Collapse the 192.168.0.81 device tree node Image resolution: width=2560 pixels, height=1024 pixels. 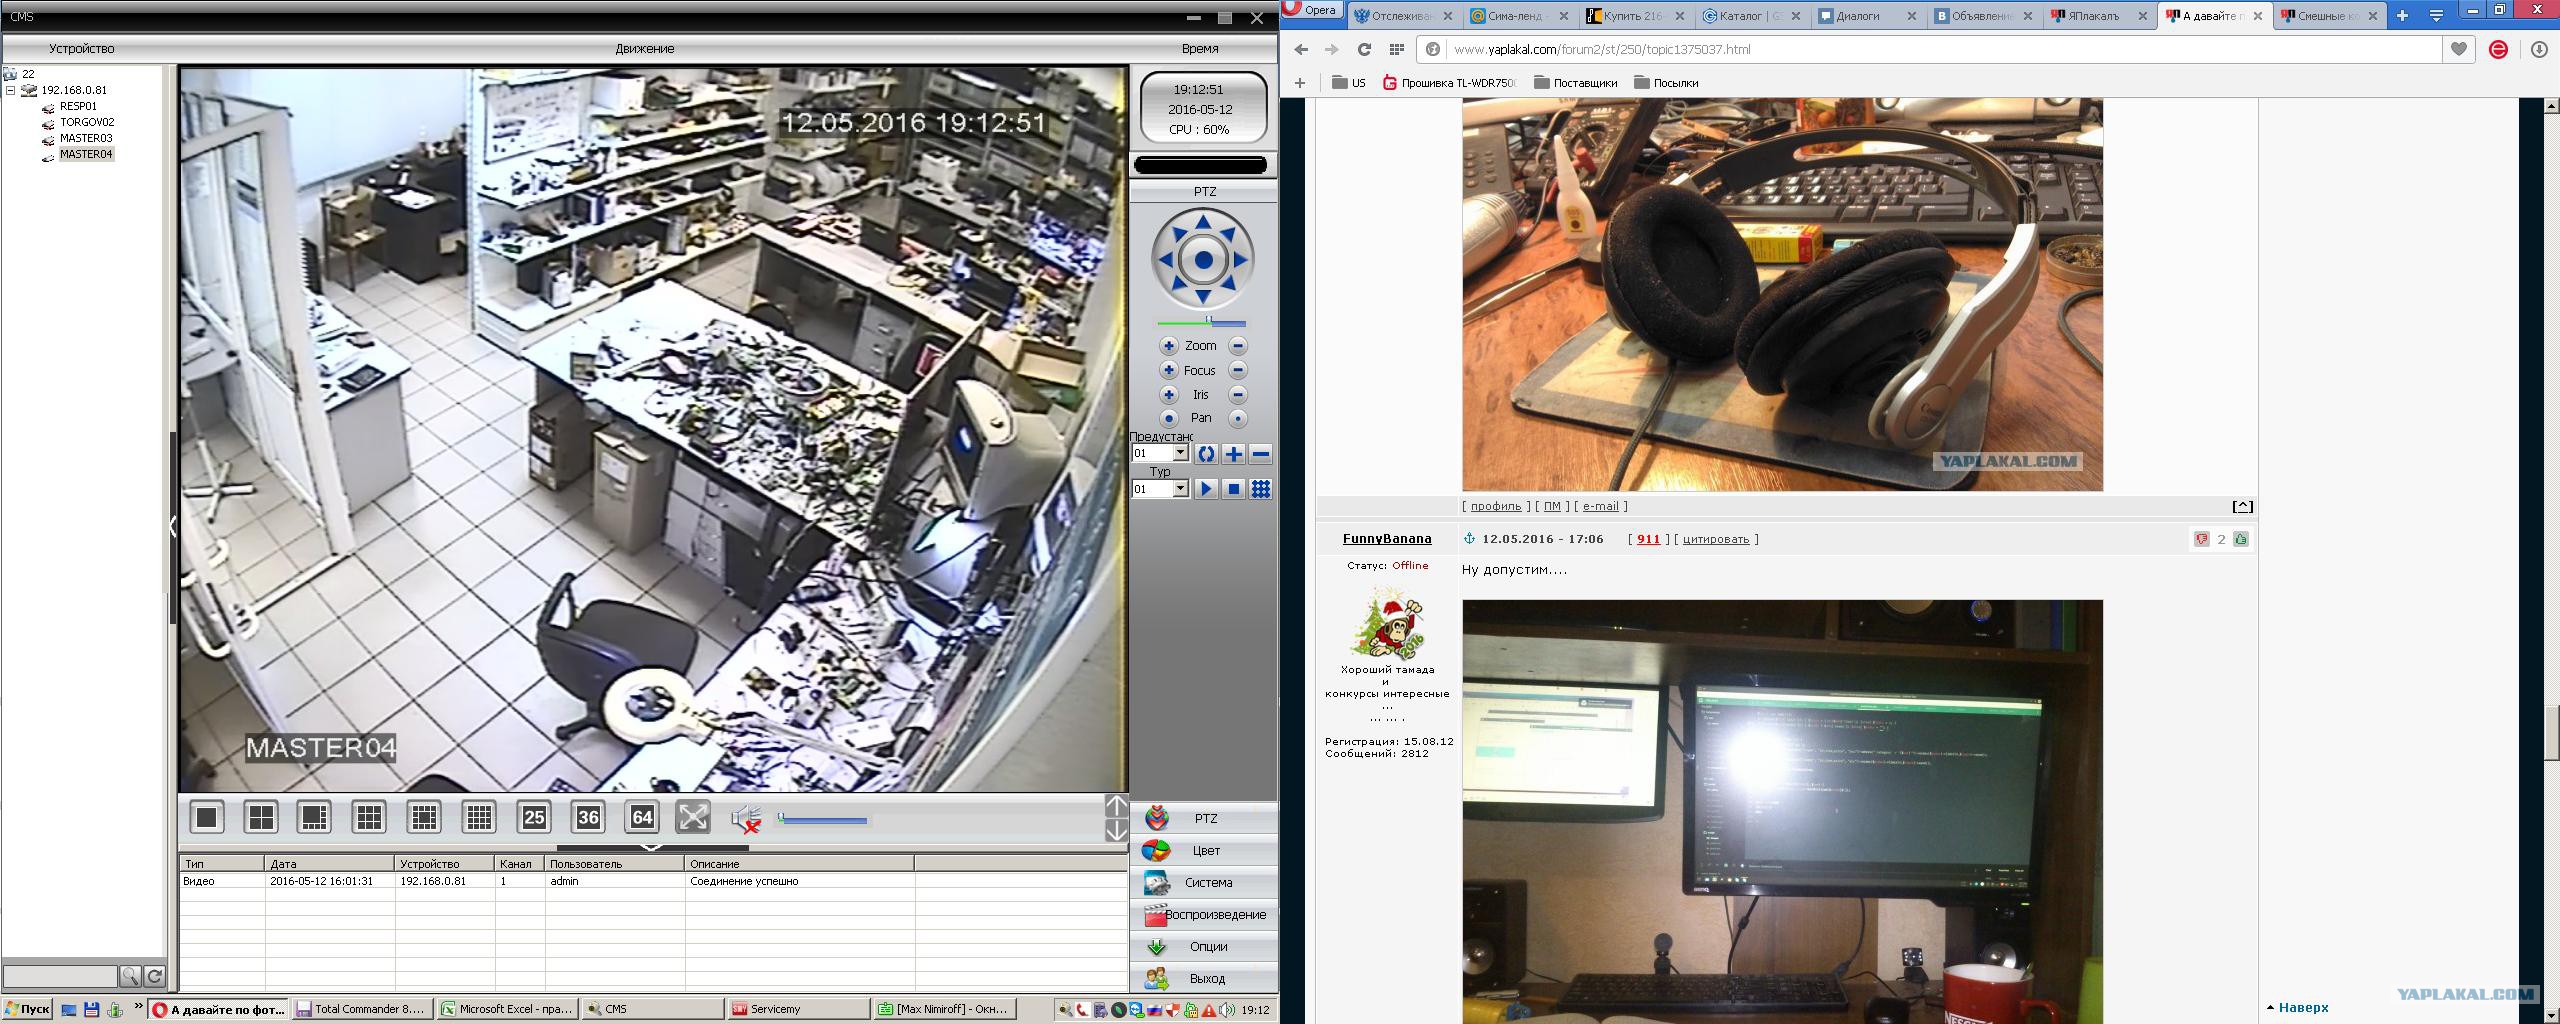[11, 90]
